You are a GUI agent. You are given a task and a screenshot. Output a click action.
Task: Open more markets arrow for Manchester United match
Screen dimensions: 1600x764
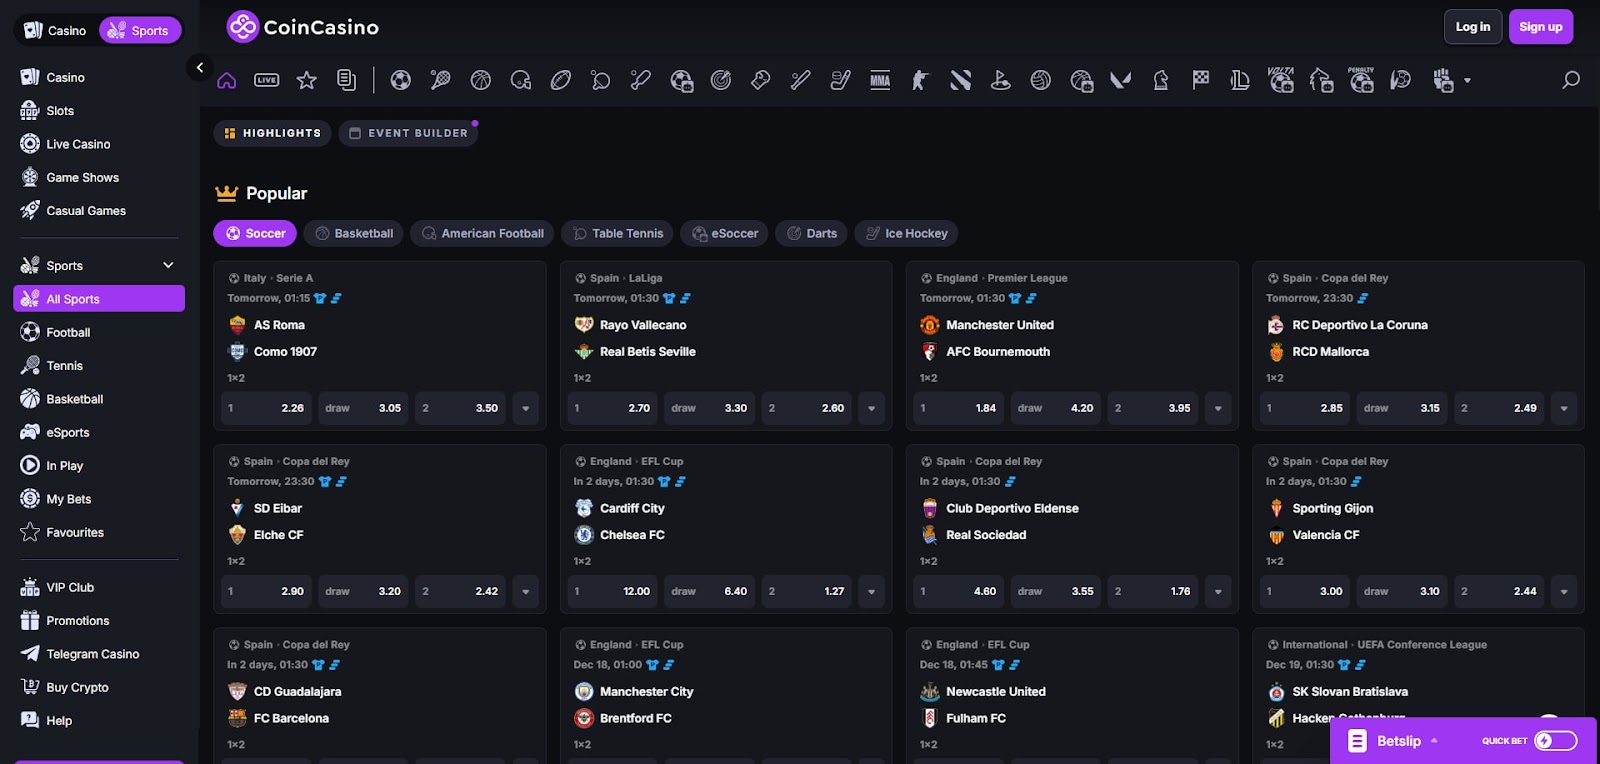[x=1218, y=408]
